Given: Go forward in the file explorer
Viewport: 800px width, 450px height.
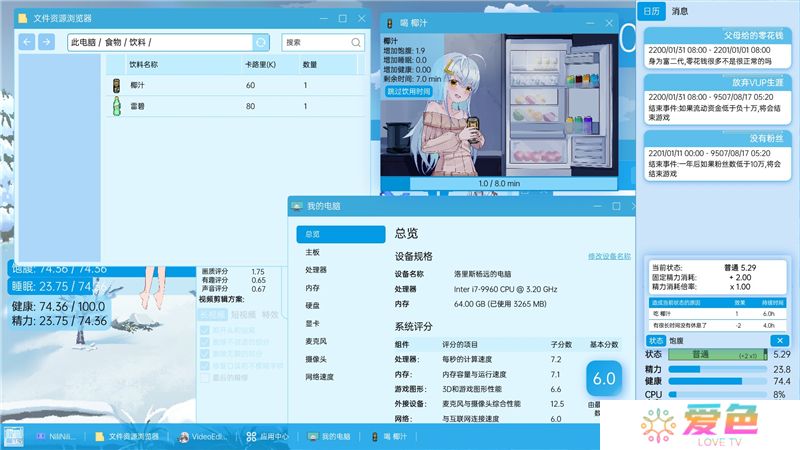Looking at the screenshot, I should (x=46, y=42).
